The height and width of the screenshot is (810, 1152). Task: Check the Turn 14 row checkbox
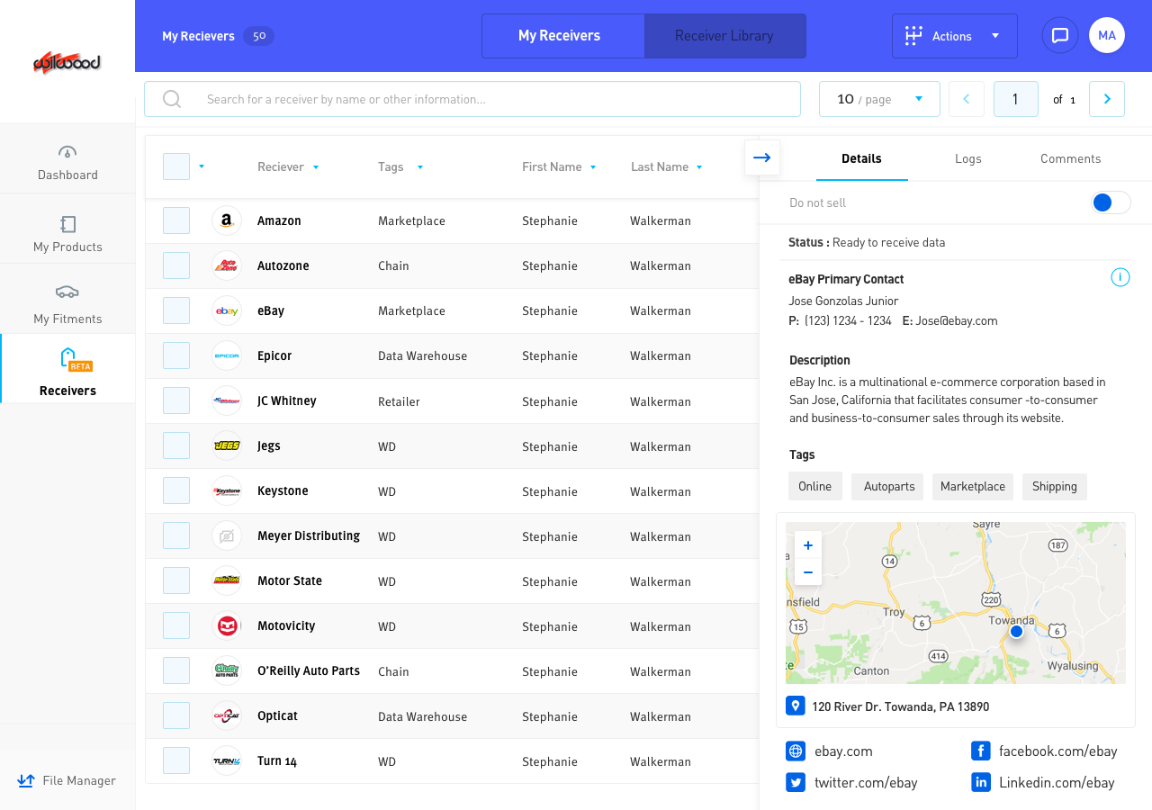176,761
